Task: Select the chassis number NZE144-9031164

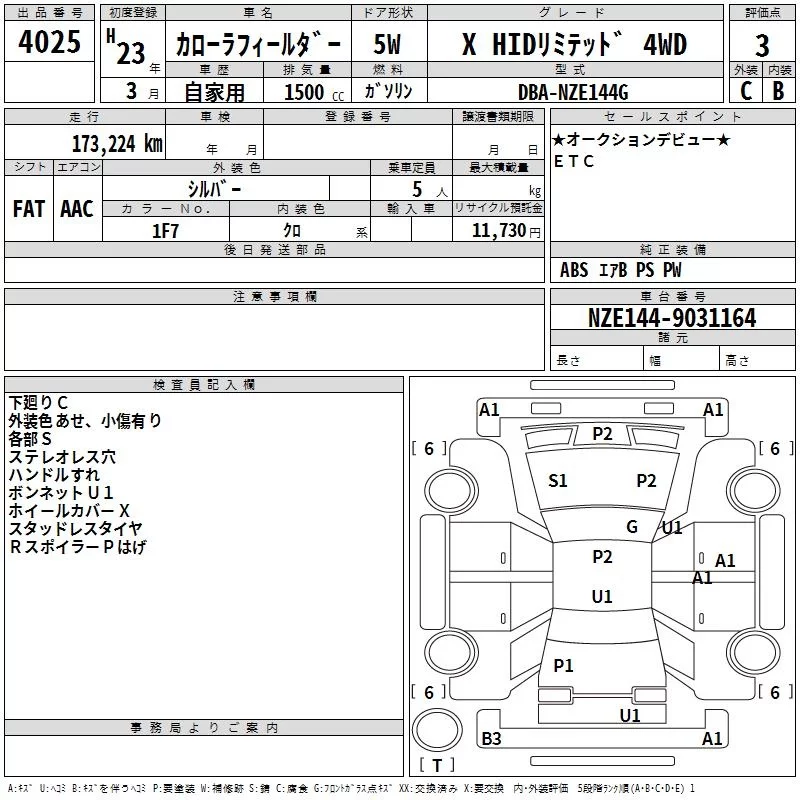Action: click(x=671, y=319)
